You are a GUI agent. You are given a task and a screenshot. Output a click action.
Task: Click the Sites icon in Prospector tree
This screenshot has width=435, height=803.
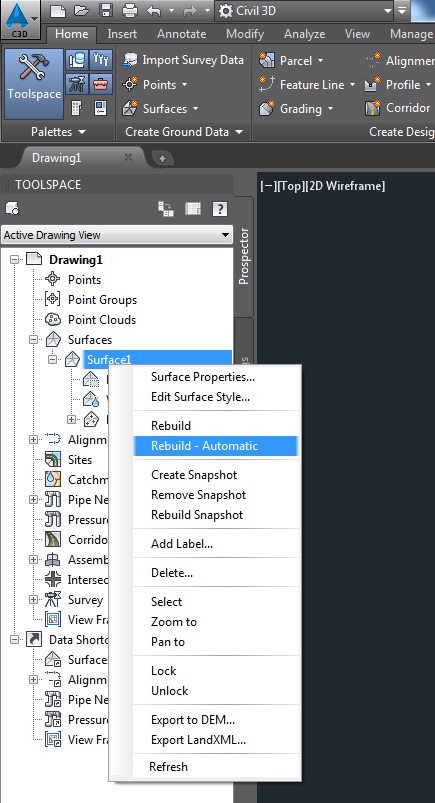click(53, 459)
